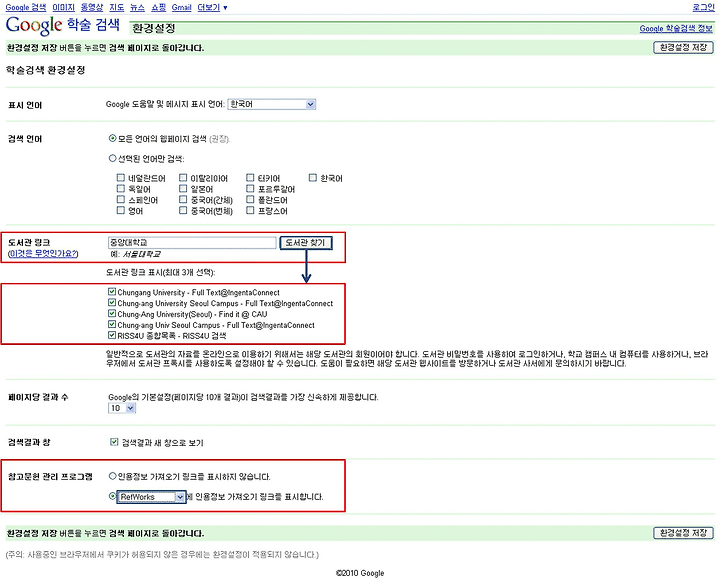Check the 터키어 language checkbox

[x=250, y=177]
